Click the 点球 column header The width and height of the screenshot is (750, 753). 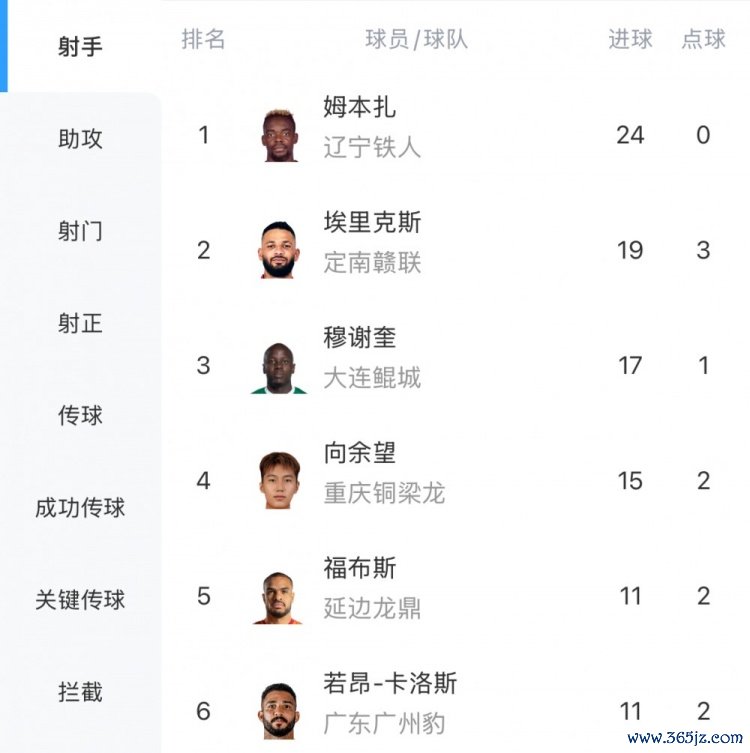[703, 39]
